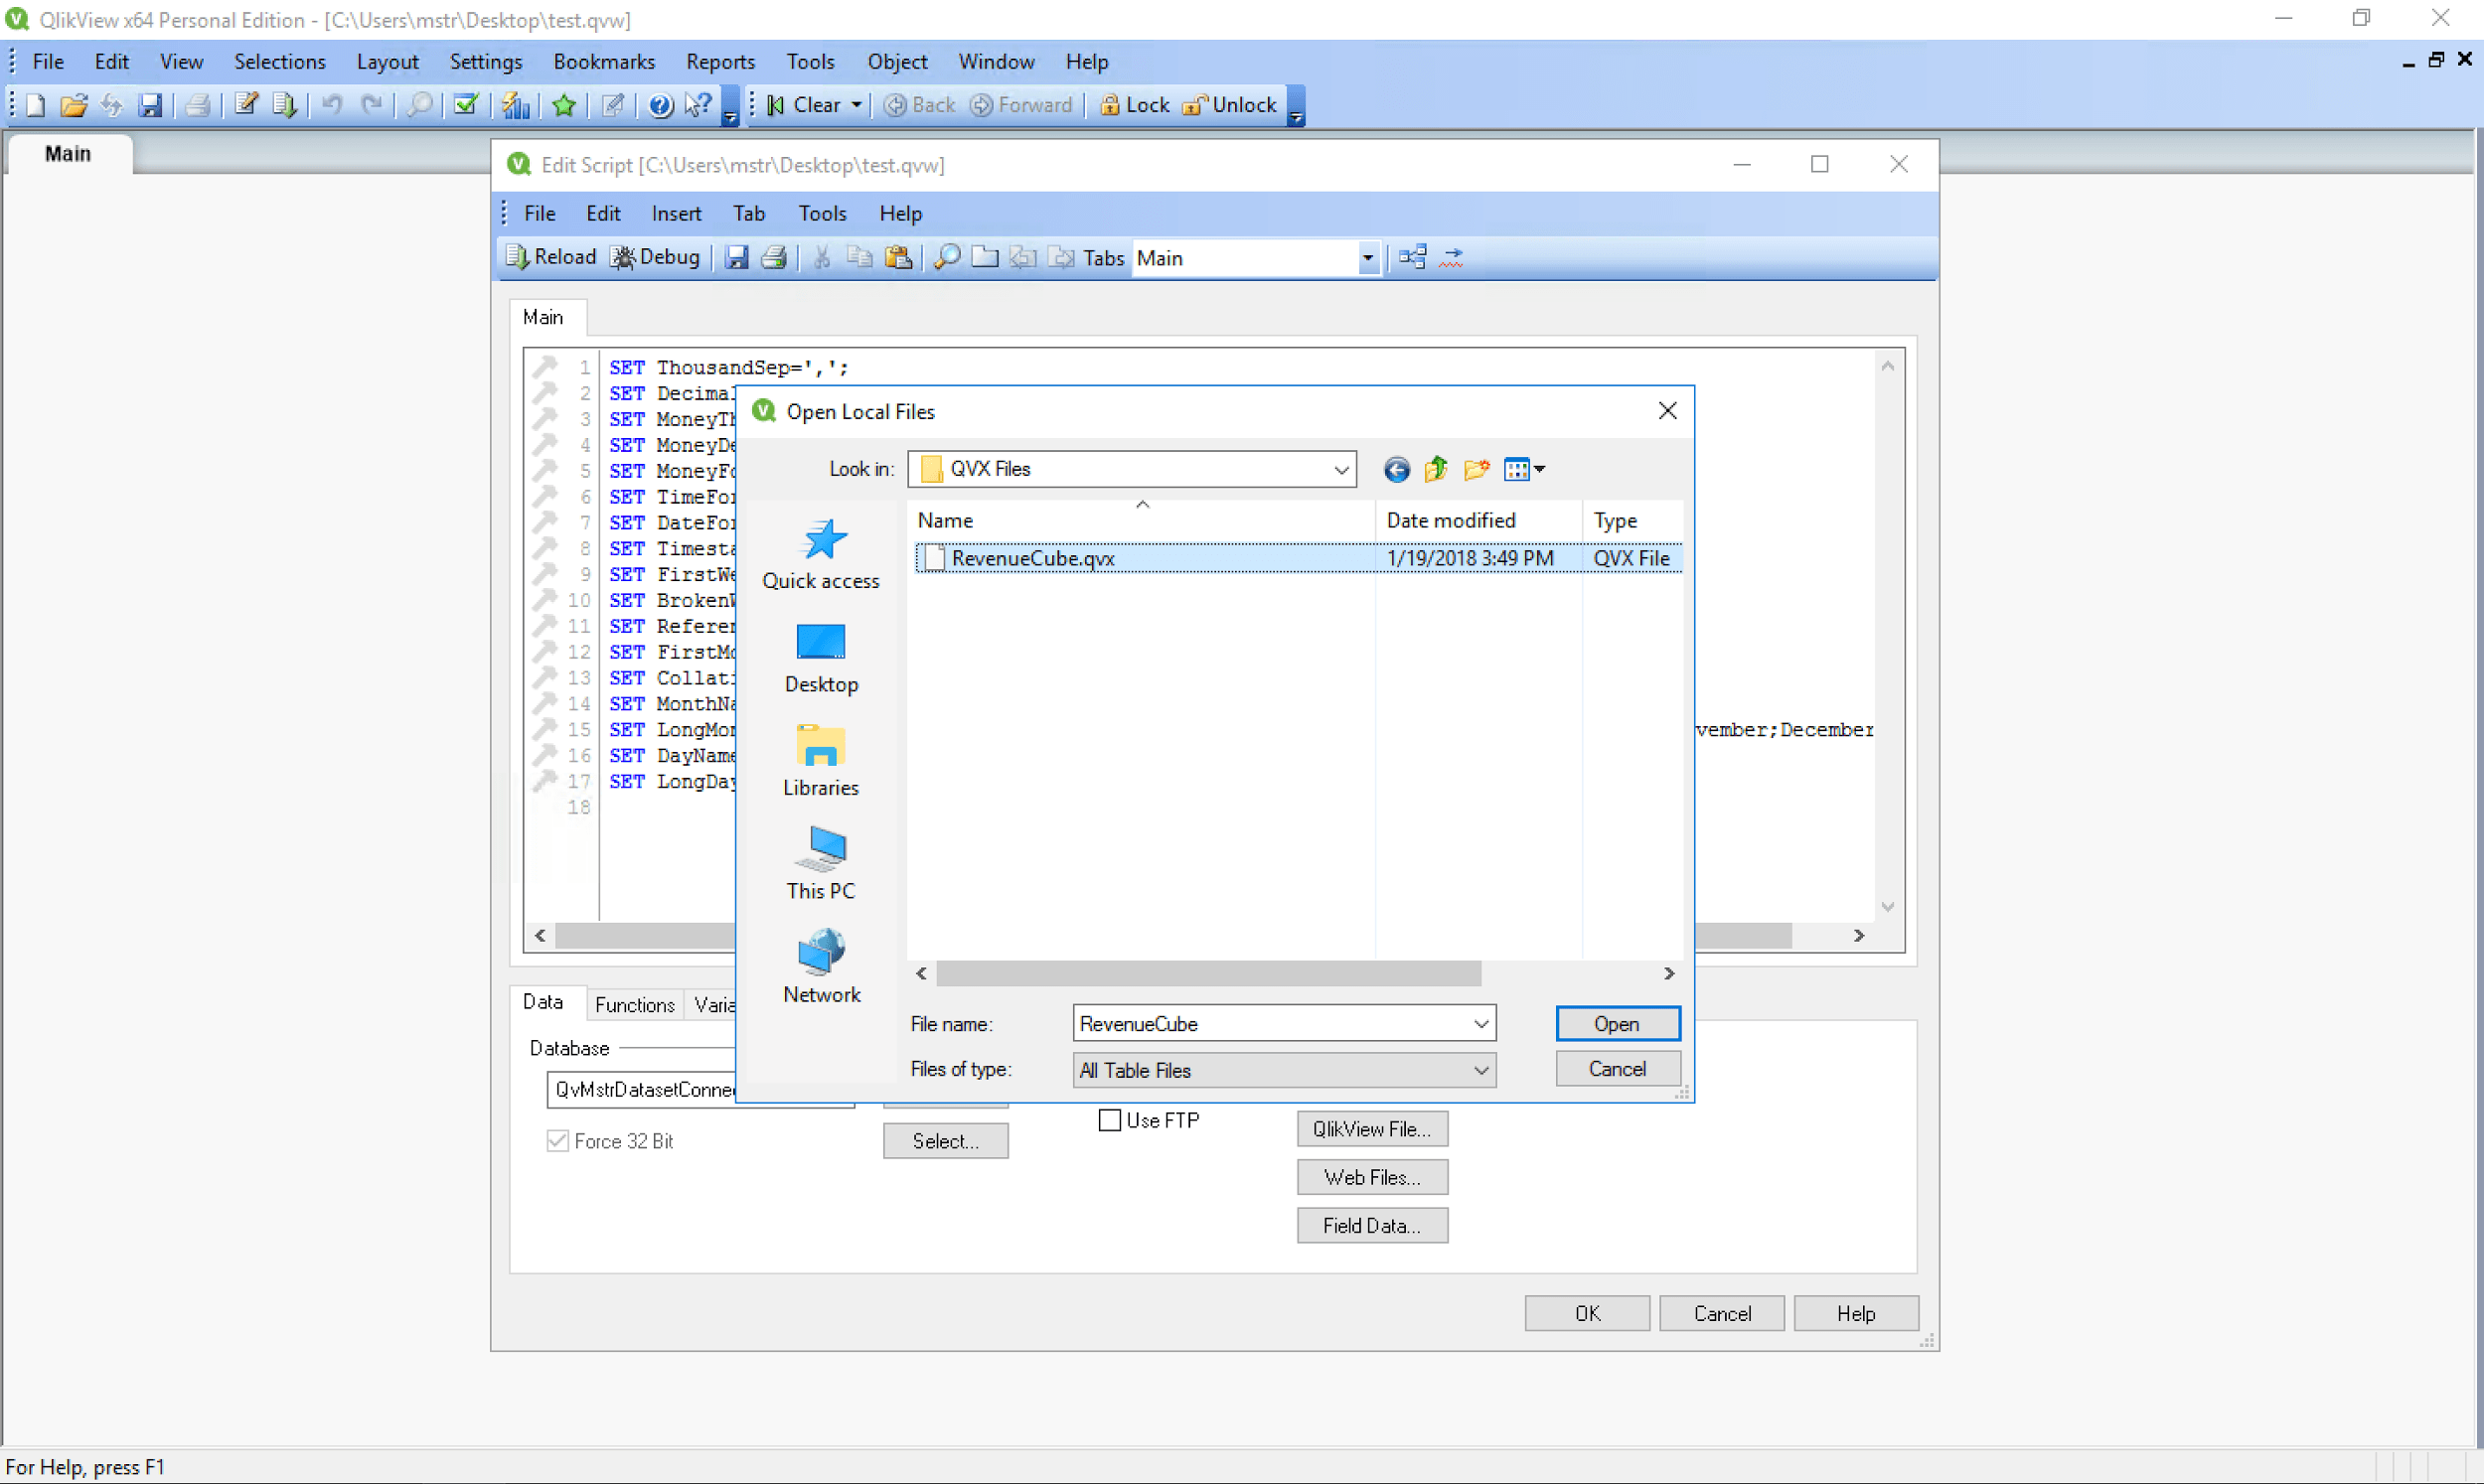Create New Folder icon in file dialog
2484x1484 pixels.
pos(1476,469)
